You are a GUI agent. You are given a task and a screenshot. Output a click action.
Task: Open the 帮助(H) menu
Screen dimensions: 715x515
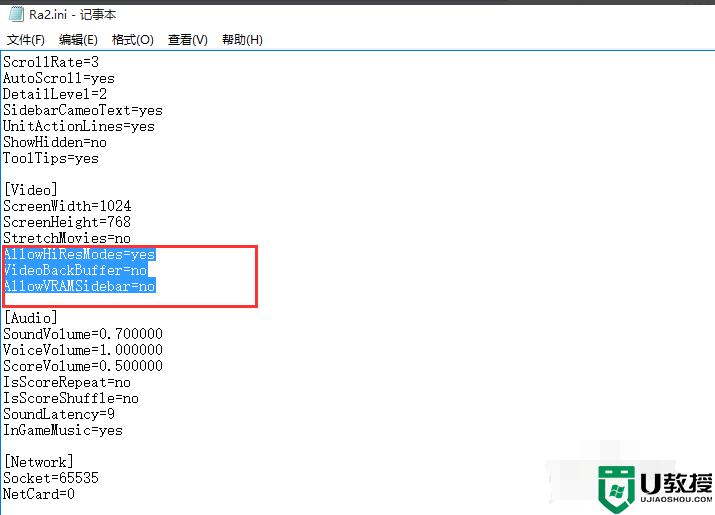242,40
